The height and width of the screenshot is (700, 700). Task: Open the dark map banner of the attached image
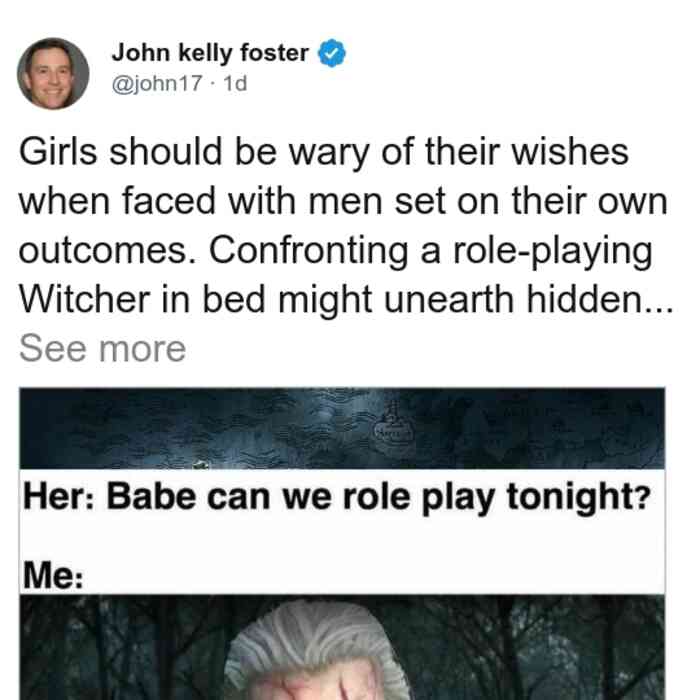(342, 429)
